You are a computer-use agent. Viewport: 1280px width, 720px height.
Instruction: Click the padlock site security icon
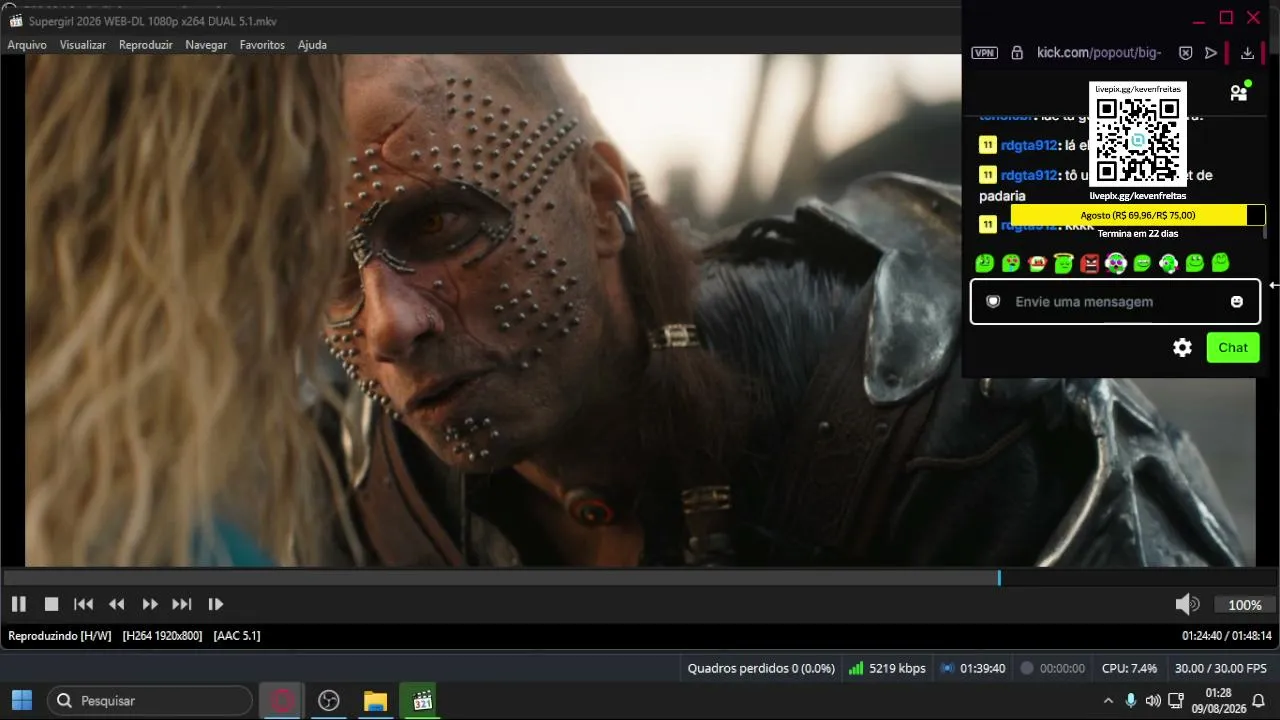click(x=1017, y=53)
